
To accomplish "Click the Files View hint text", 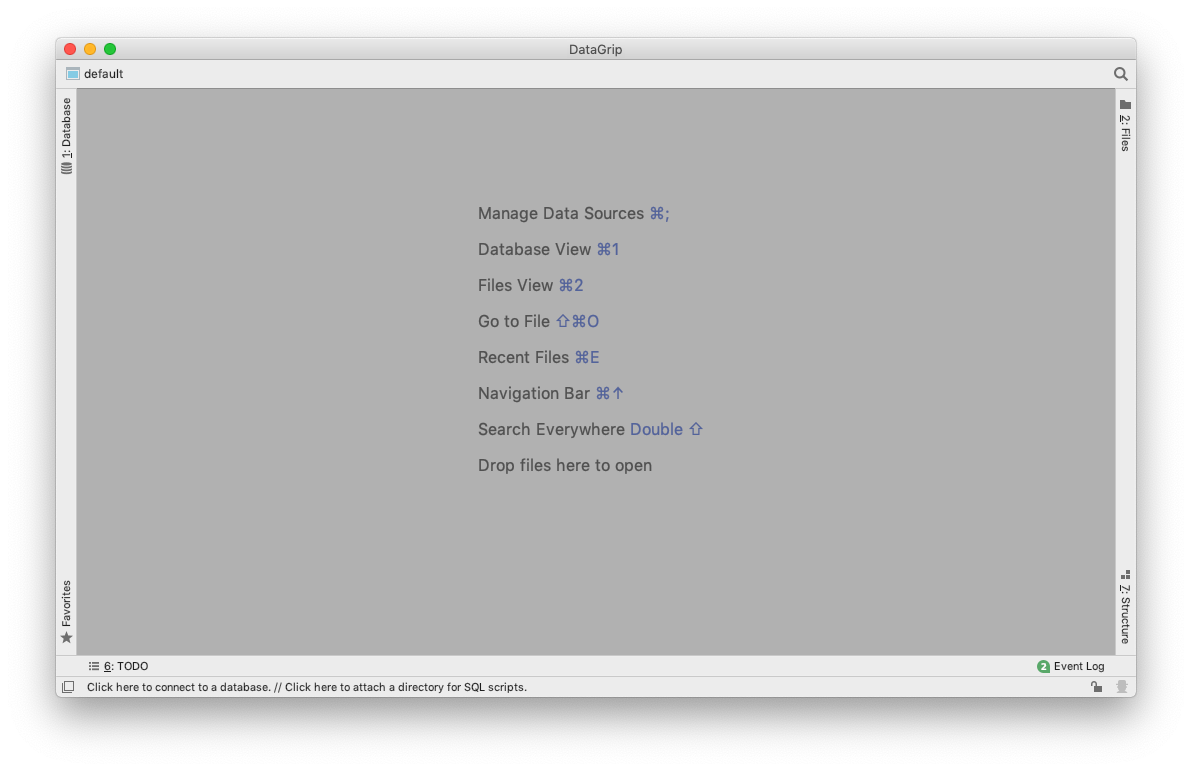I will pos(531,285).
